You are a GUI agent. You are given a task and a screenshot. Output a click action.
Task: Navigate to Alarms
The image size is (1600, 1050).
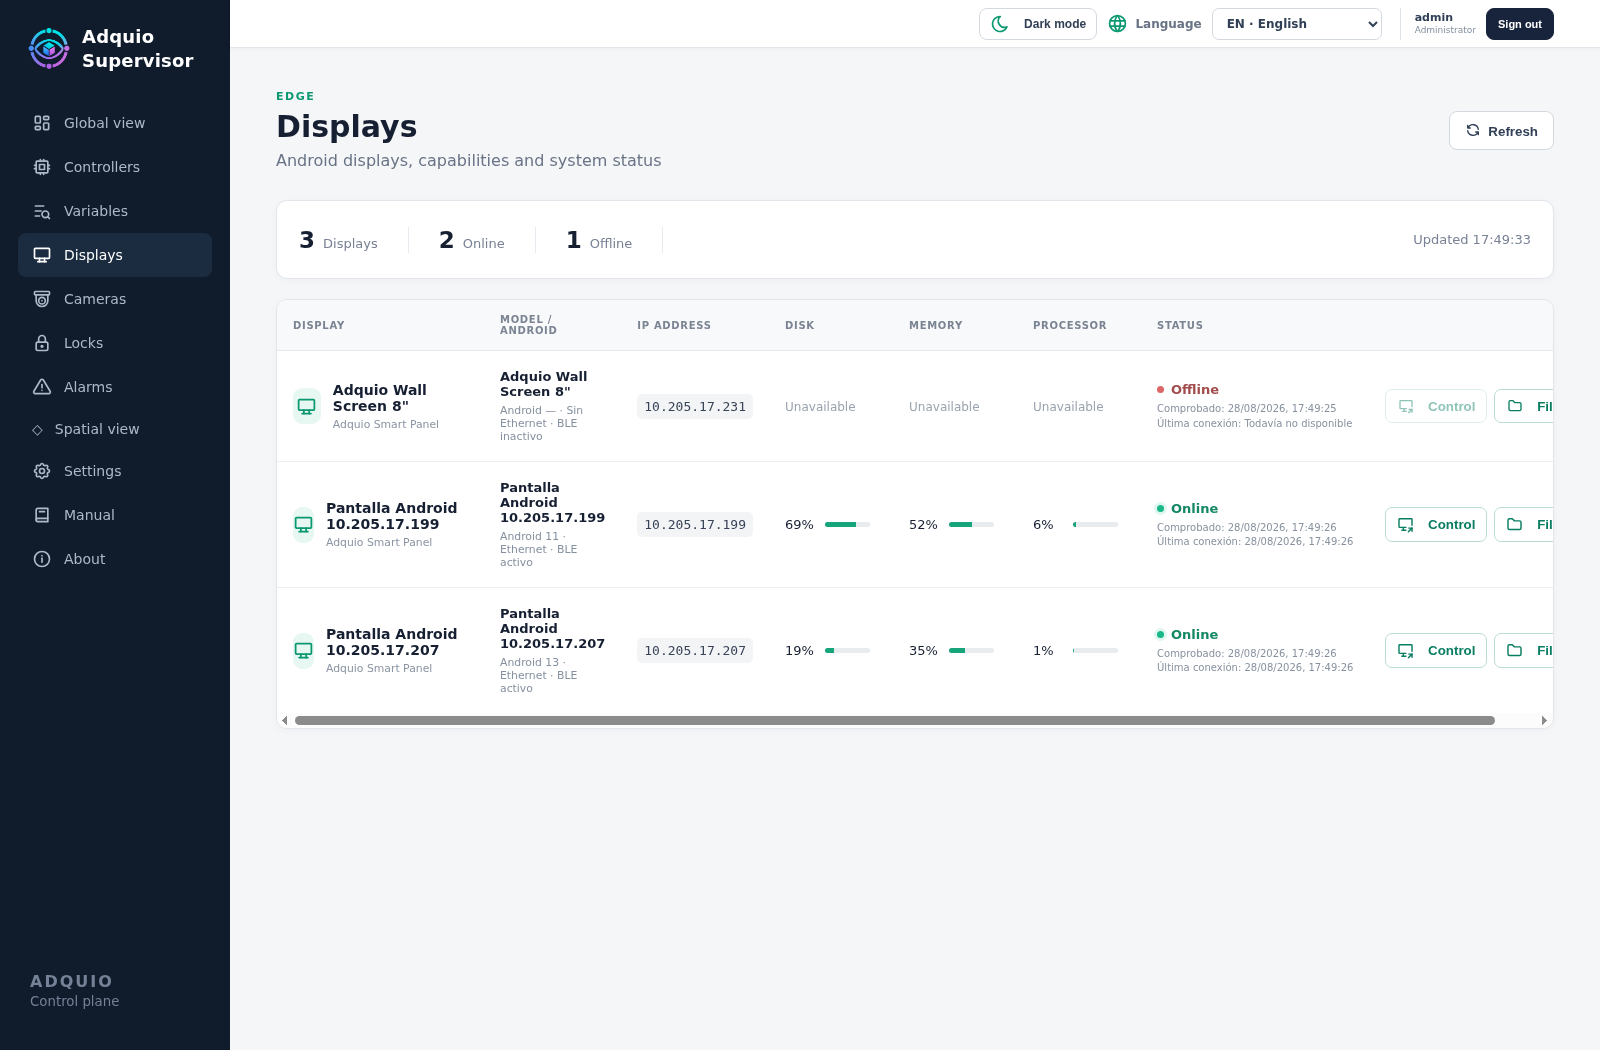pos(115,387)
